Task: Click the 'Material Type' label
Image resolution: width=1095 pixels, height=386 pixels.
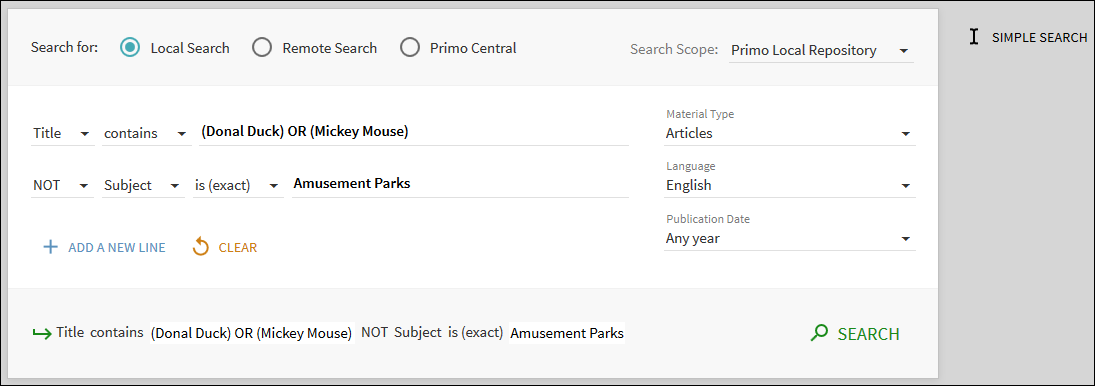Action: point(700,114)
